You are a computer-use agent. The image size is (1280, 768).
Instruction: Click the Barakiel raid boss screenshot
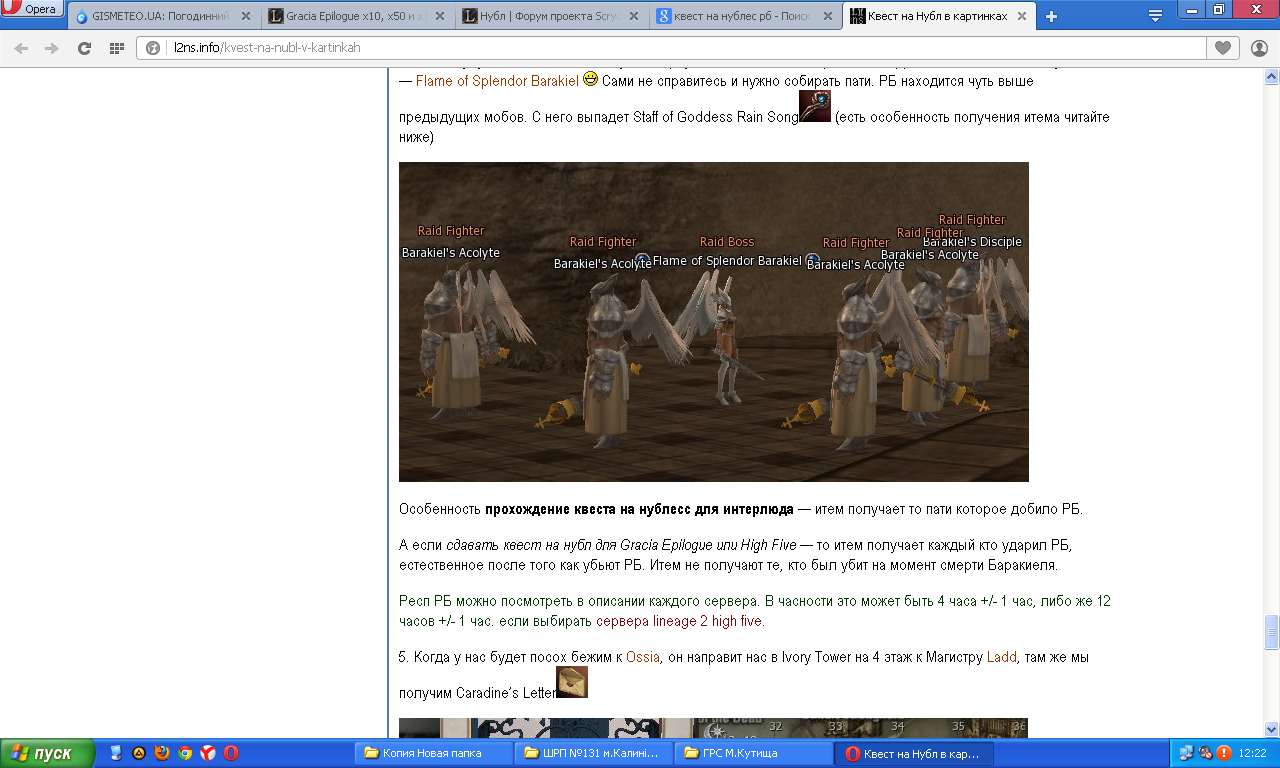pos(713,322)
